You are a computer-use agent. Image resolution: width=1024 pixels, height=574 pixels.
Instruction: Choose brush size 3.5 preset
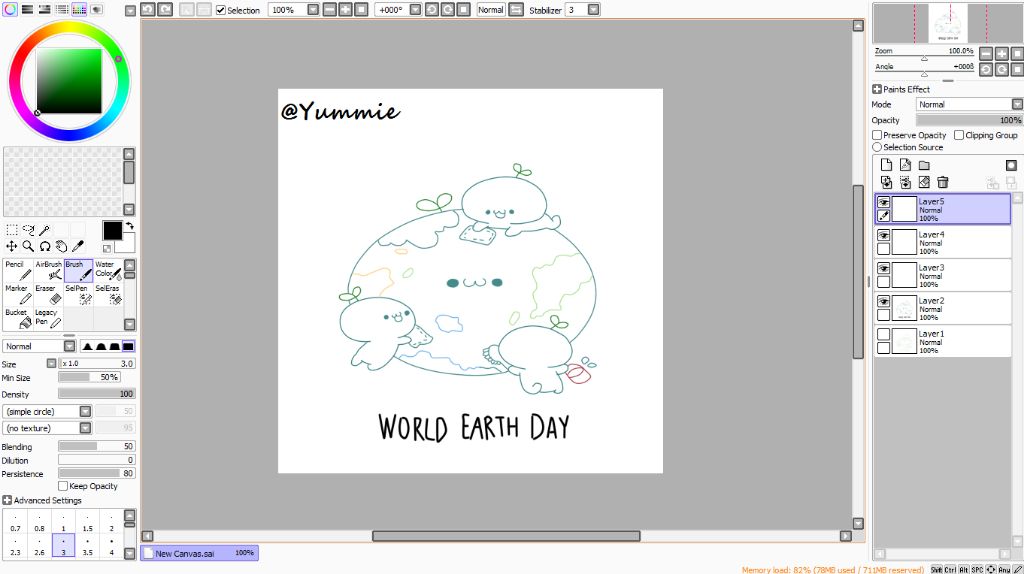click(x=88, y=546)
